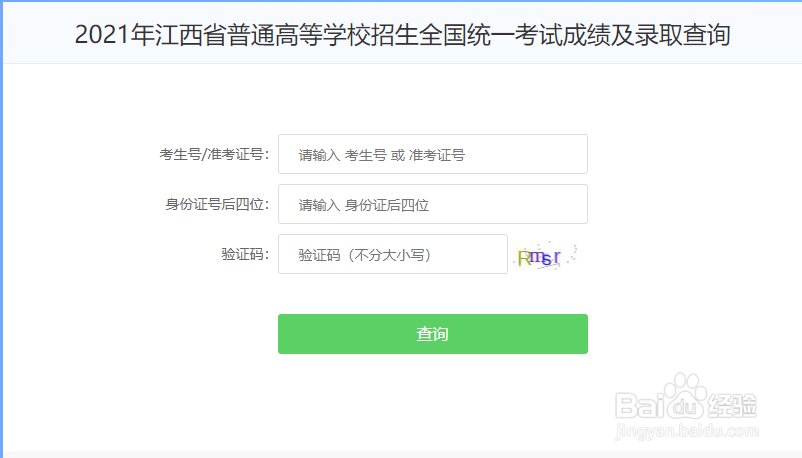Click the 'Bai' text in watermark logo
The height and width of the screenshot is (458, 802).
[x=639, y=405]
